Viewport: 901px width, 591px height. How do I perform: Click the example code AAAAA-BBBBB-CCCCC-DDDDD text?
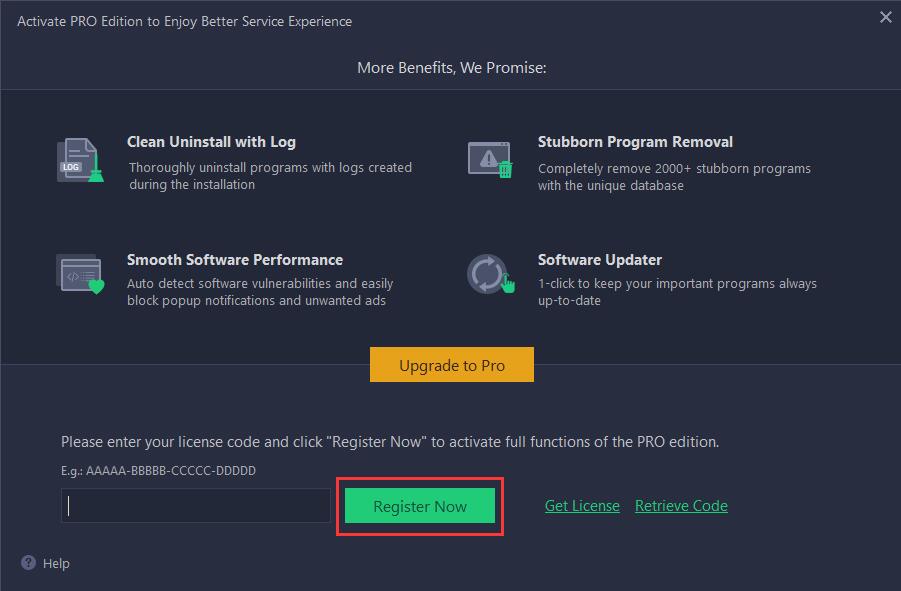[171, 471]
